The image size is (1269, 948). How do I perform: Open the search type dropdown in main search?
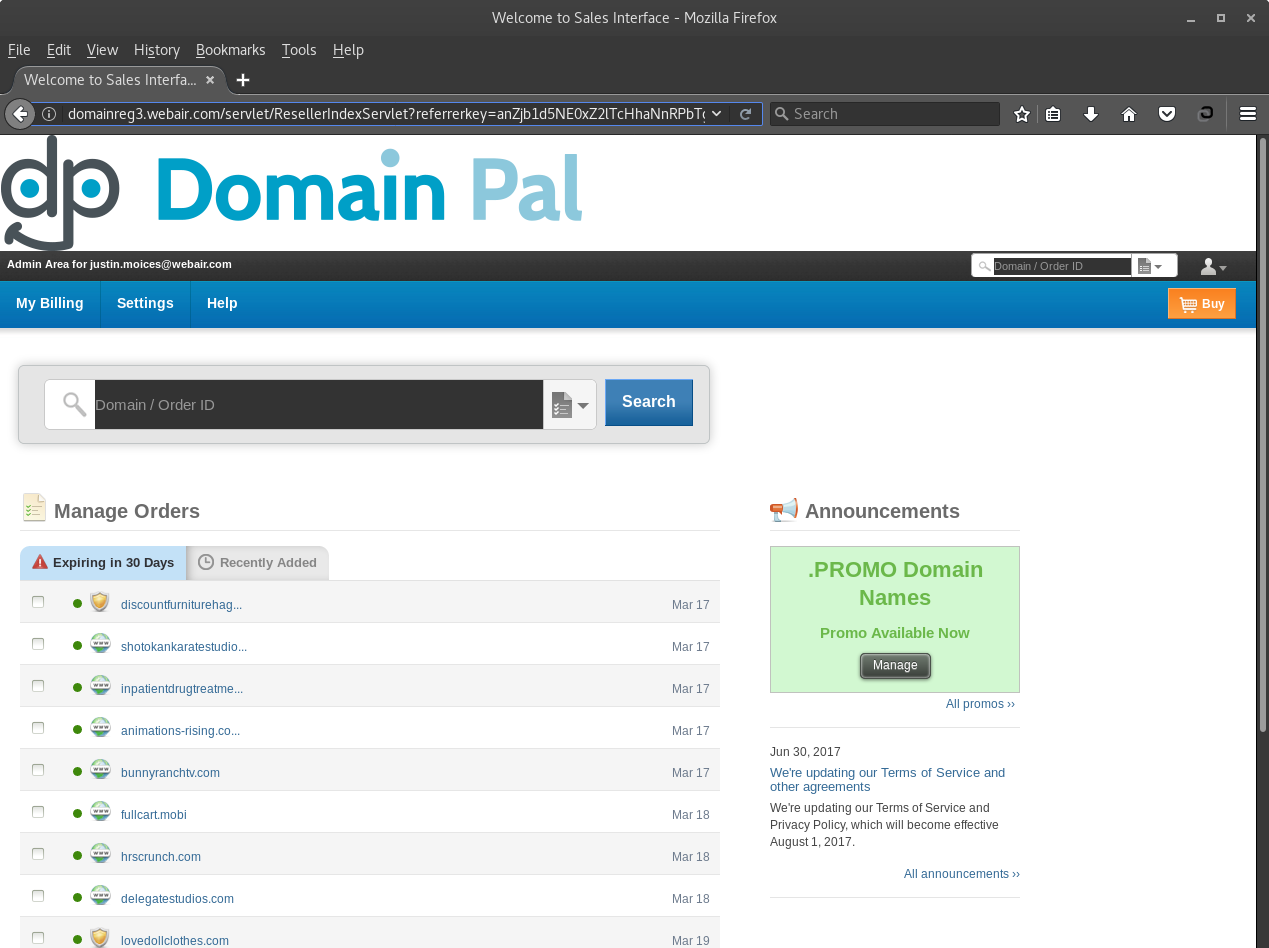coord(570,405)
